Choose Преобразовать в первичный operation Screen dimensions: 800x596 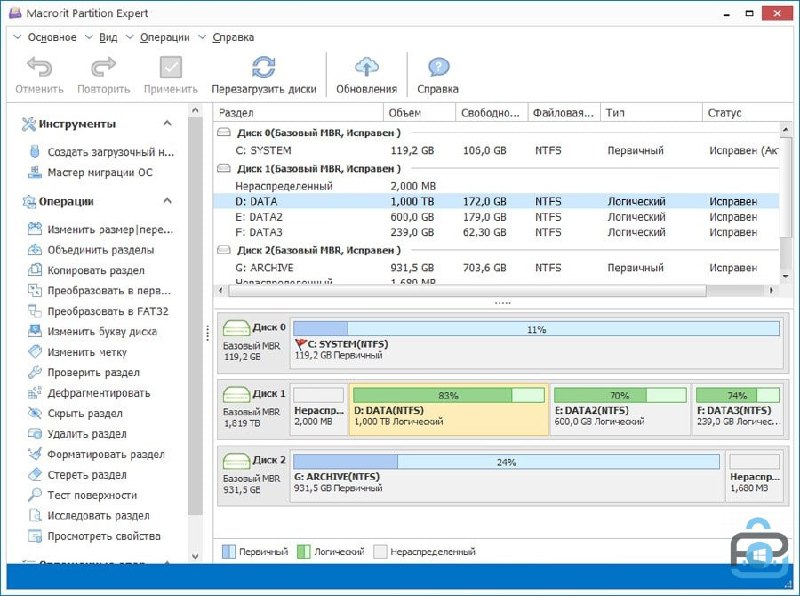pyautogui.click(x=99, y=290)
